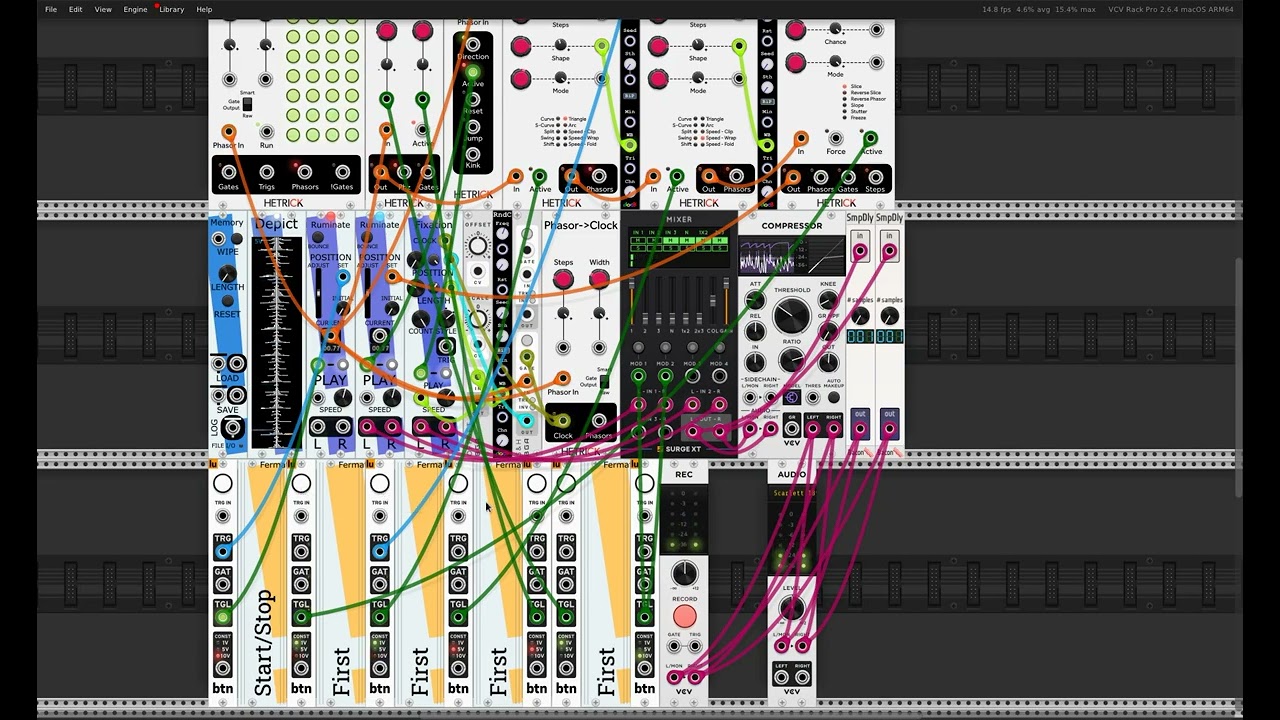The height and width of the screenshot is (720, 1280).
Task: Click the GATE jack on REC module
Action: point(673,646)
